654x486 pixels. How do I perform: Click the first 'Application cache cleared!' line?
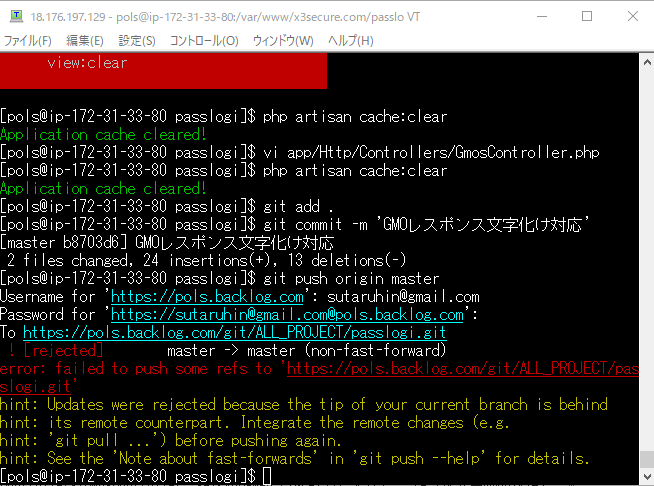[x=103, y=135]
